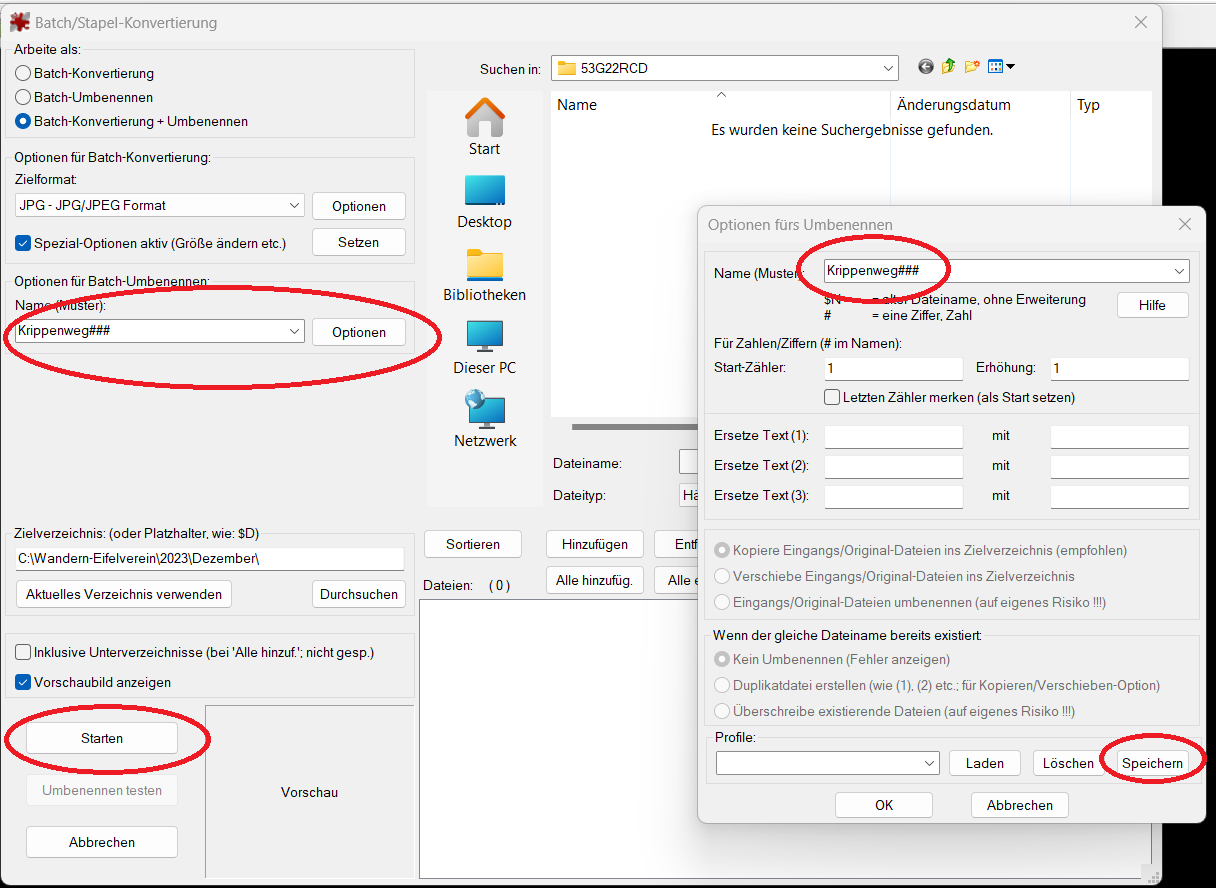Disable Spezial-Optionen aktiv checkbox

(24, 243)
